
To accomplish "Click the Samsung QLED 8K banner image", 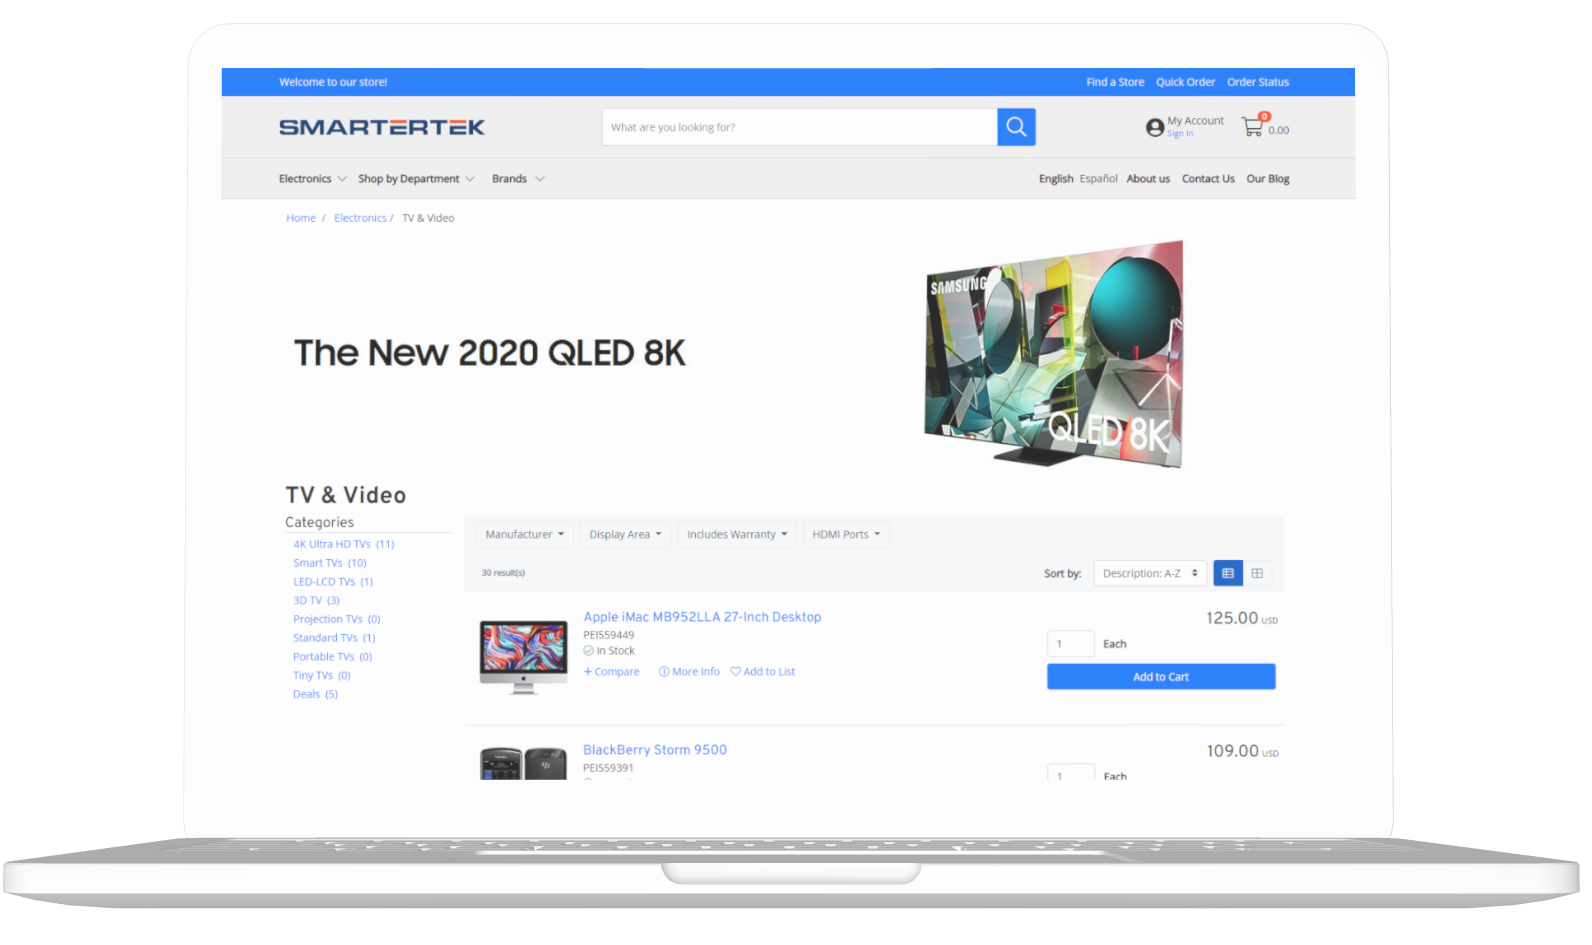I will point(1054,353).
